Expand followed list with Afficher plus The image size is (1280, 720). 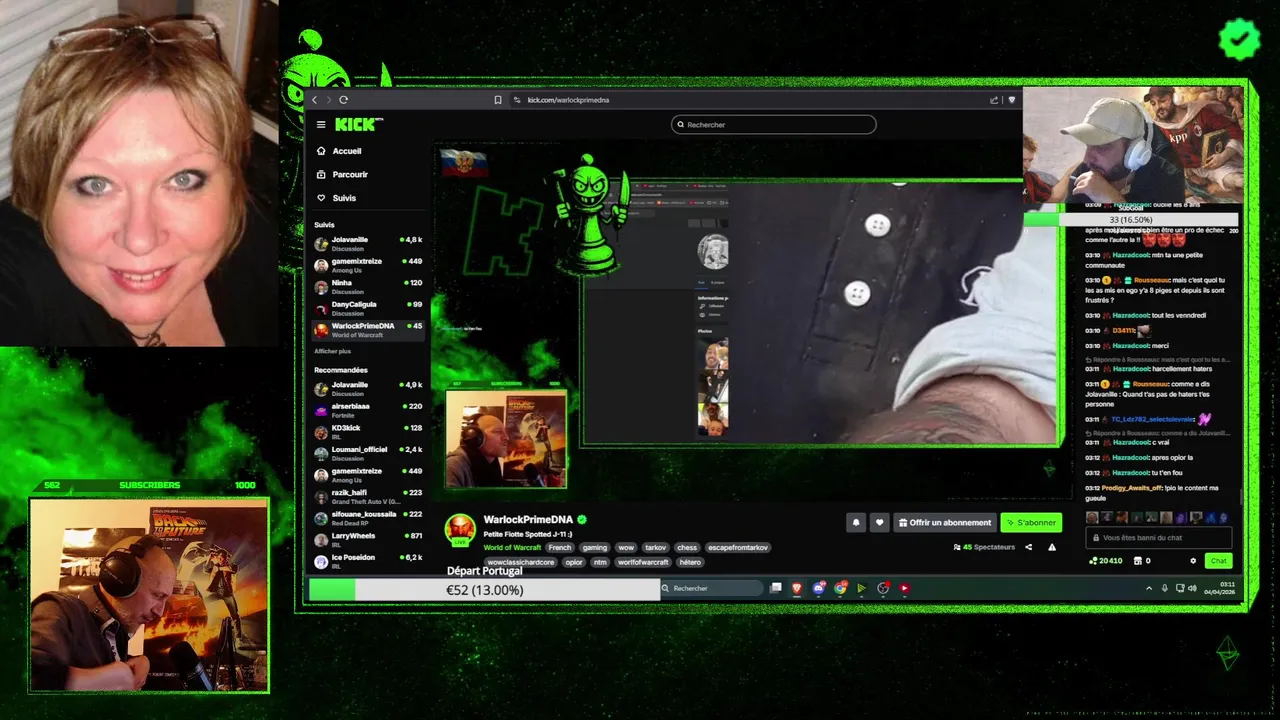332,351
